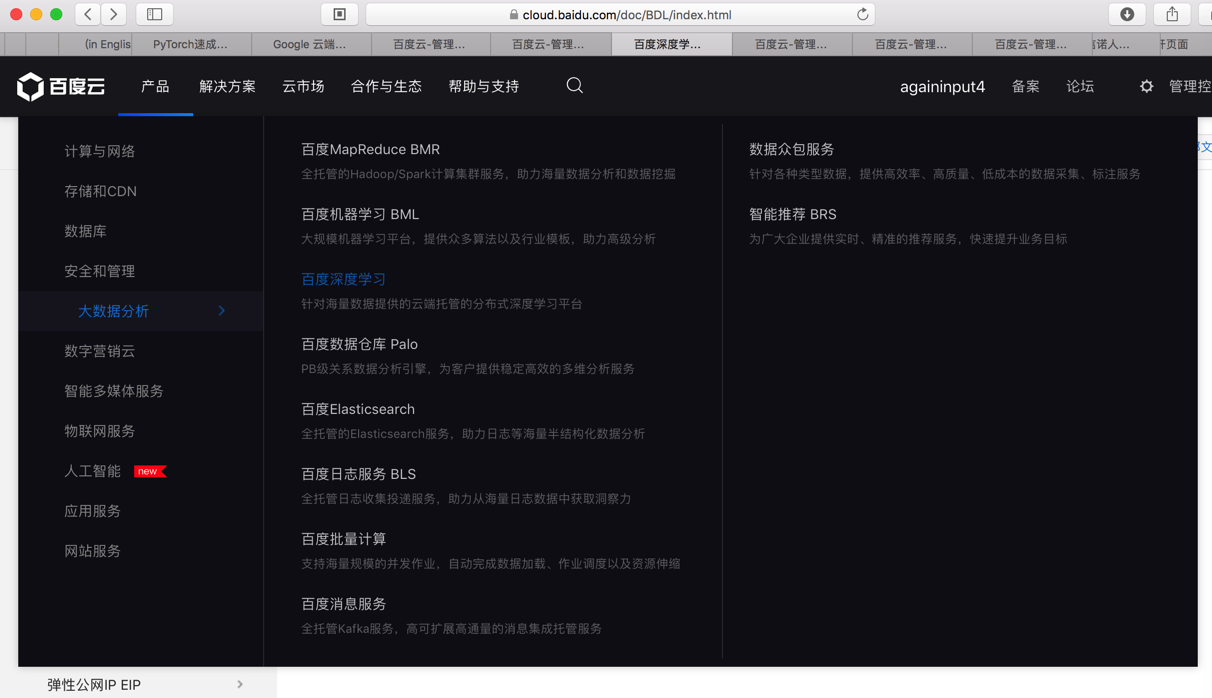
Task: Click the reader view toolbar icon
Action: [340, 14]
